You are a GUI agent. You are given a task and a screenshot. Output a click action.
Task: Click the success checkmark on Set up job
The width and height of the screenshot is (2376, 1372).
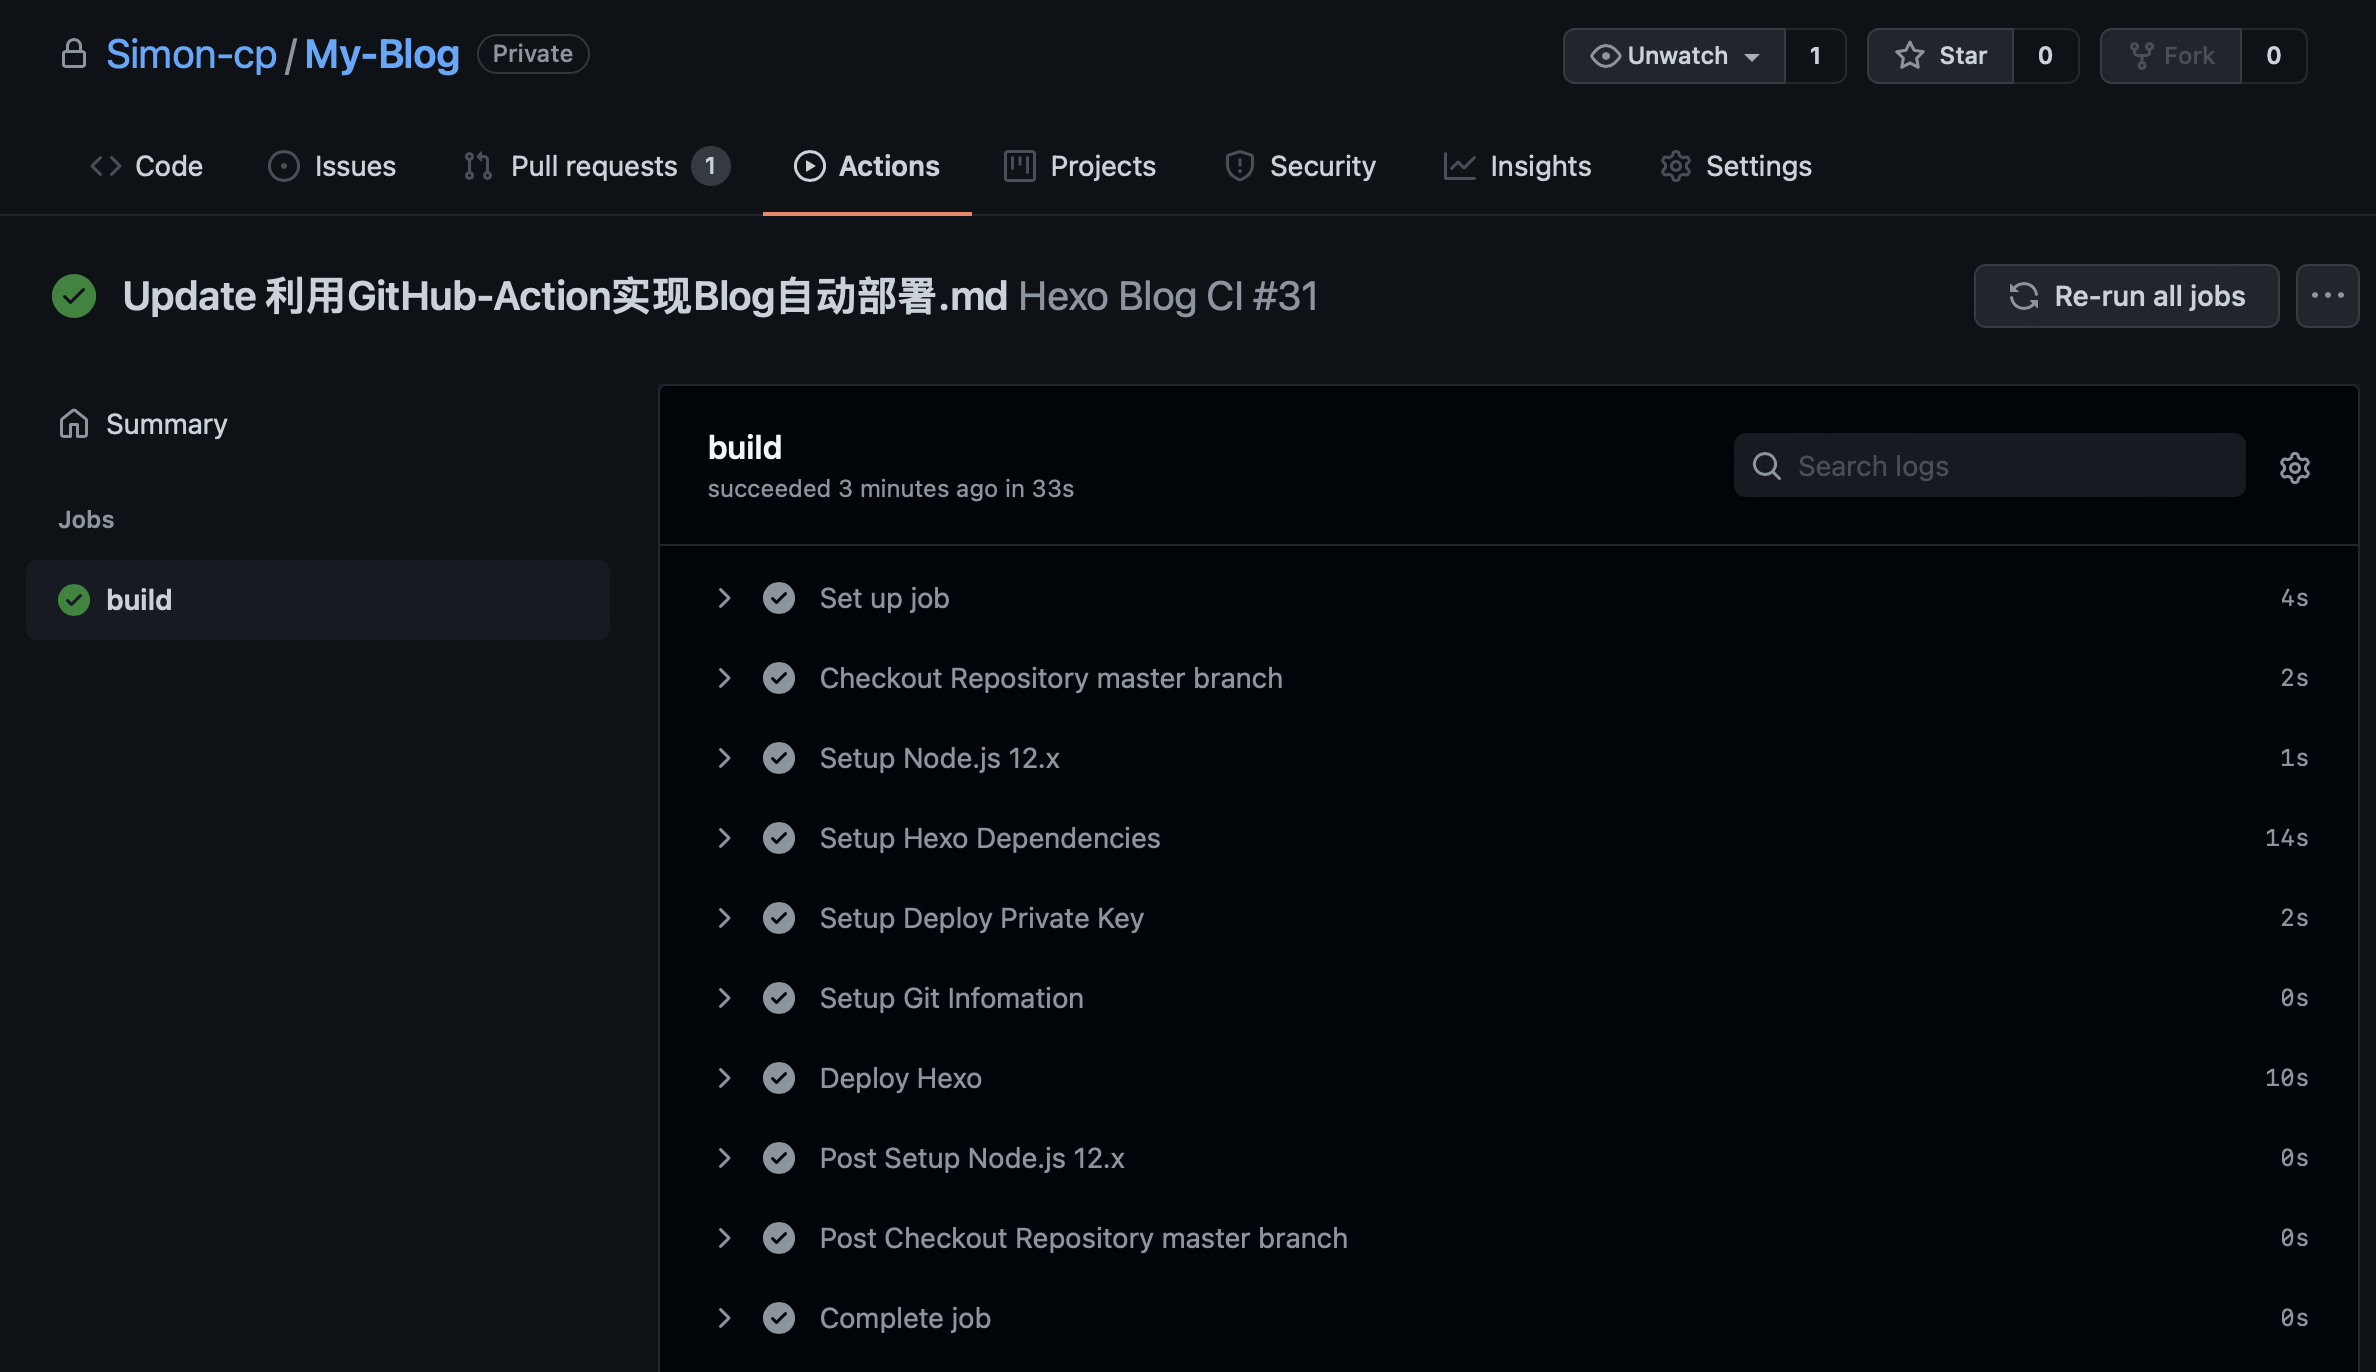778,598
